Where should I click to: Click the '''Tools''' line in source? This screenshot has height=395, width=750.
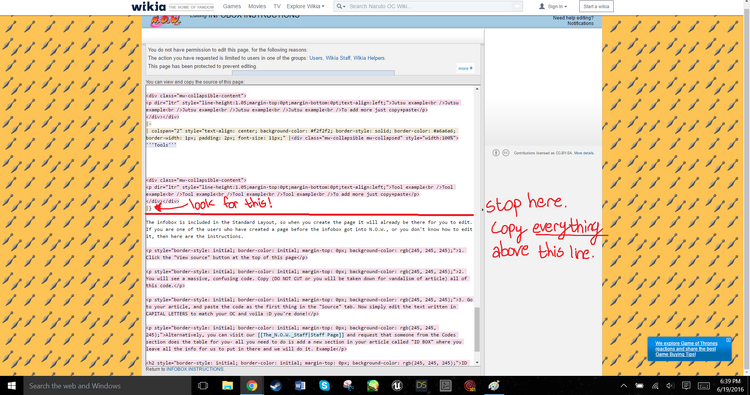[161, 145]
